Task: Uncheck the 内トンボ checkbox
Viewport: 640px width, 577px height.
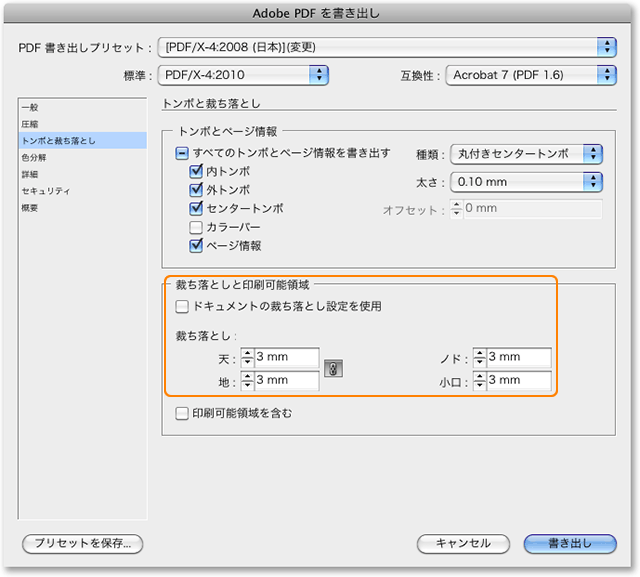Action: pos(196,171)
